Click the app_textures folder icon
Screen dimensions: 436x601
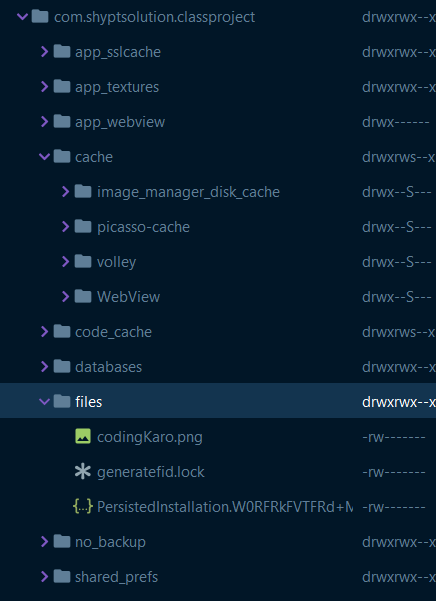click(62, 86)
